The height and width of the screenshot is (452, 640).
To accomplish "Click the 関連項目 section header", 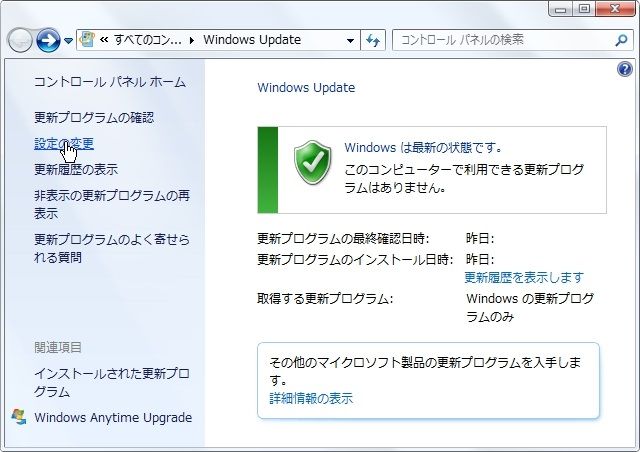I will [58, 347].
